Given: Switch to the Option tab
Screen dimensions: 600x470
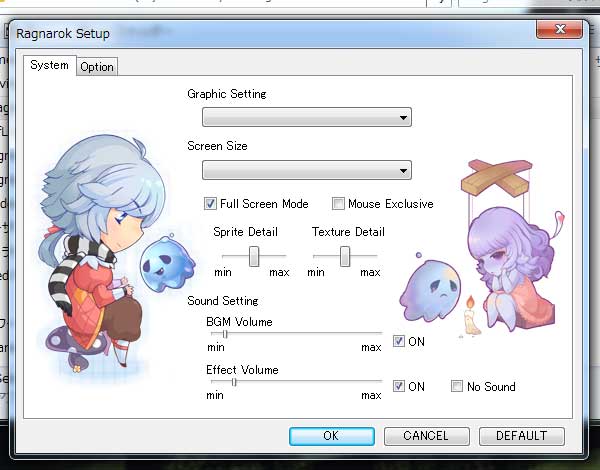Looking at the screenshot, I should coord(97,67).
